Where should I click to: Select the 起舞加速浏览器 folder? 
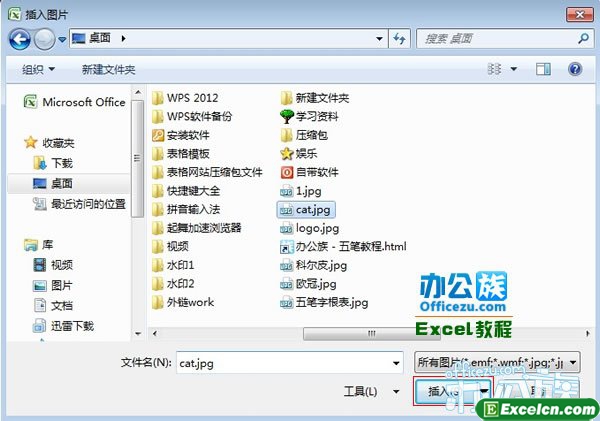pos(197,228)
